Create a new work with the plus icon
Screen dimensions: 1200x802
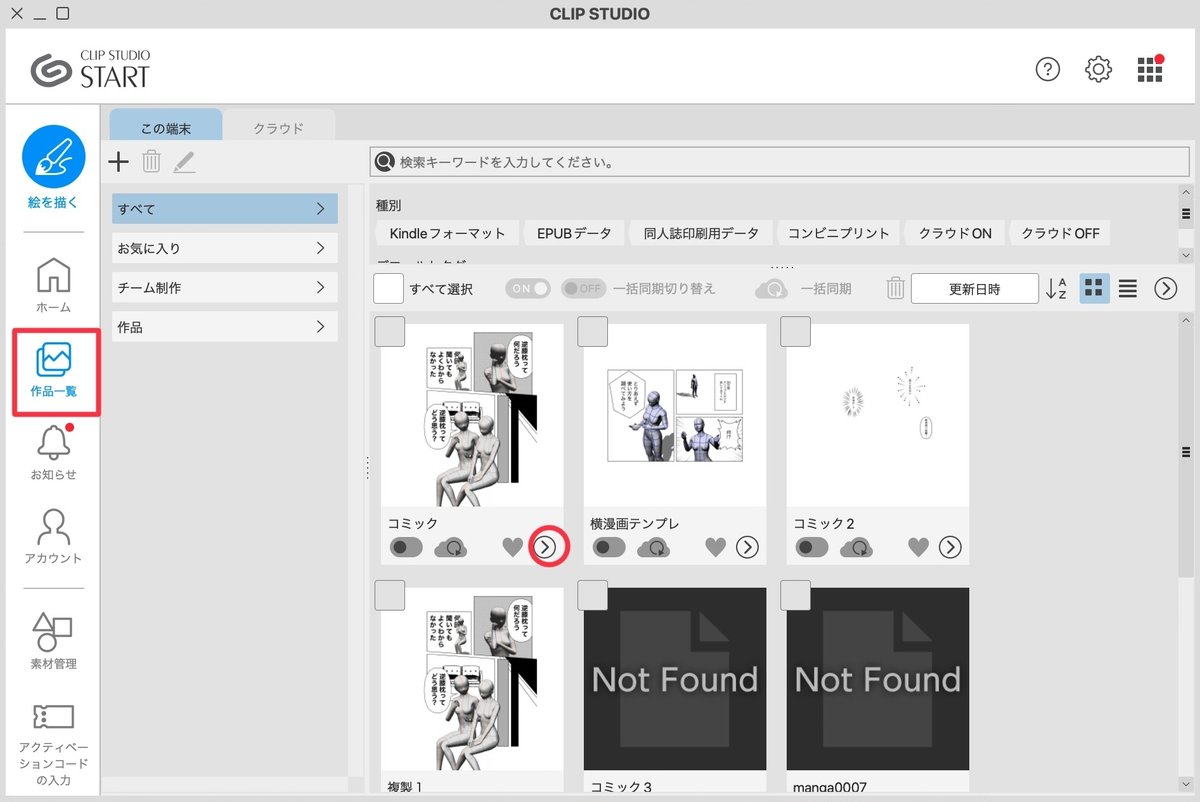(x=118, y=162)
